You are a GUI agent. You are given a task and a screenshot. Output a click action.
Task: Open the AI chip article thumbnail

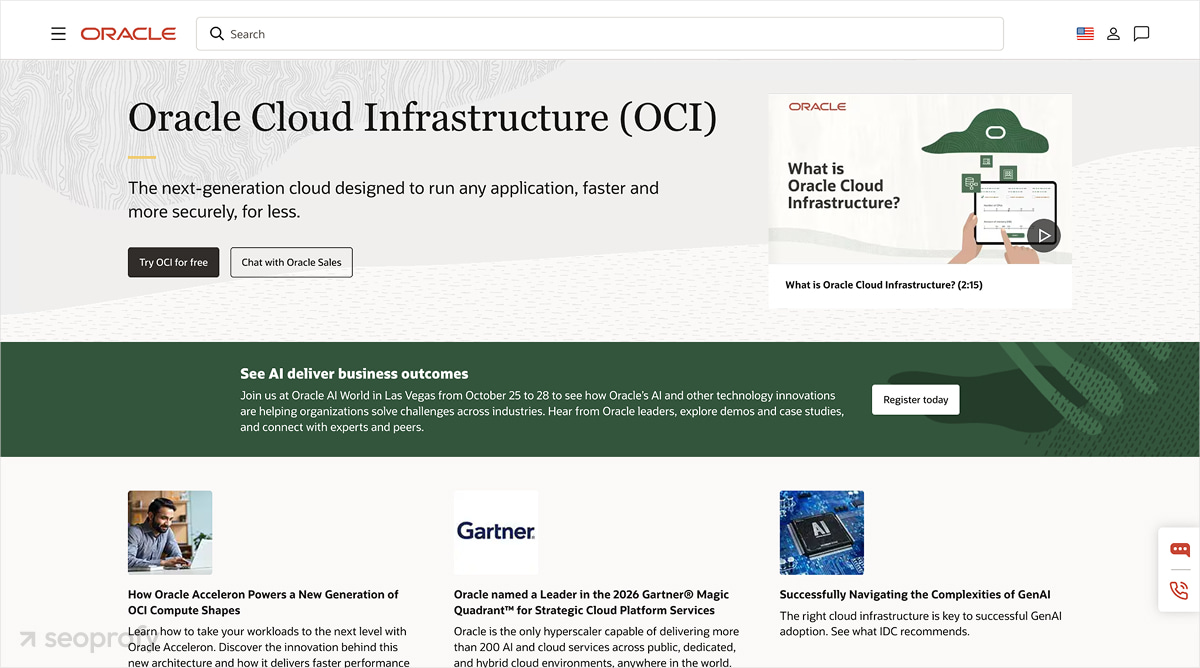tap(822, 532)
